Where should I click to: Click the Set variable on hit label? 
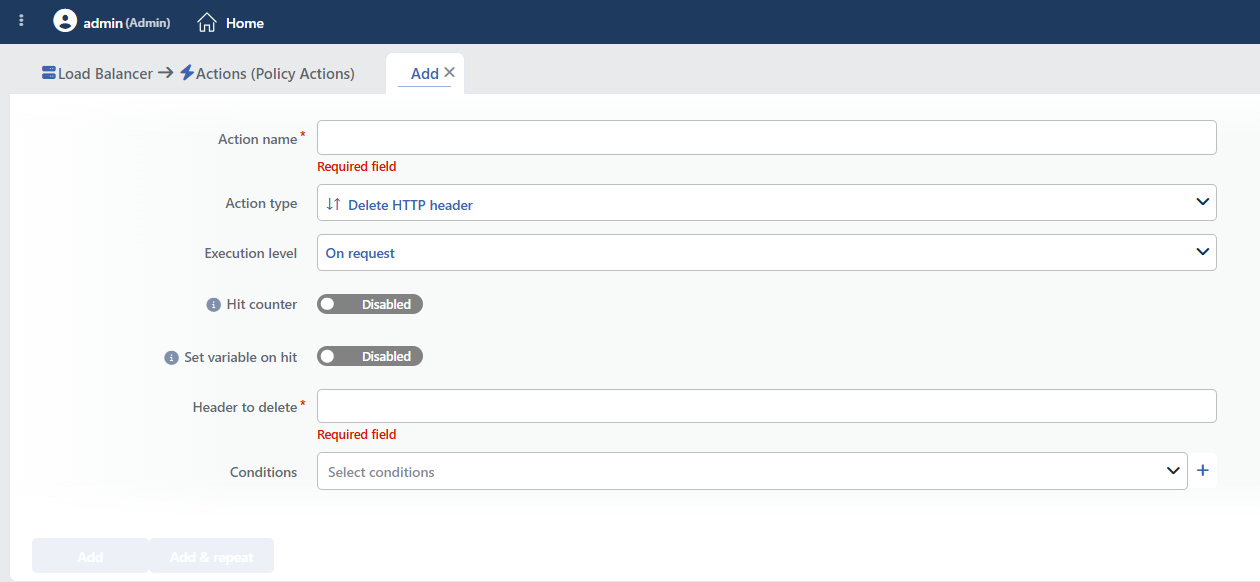click(x=241, y=356)
